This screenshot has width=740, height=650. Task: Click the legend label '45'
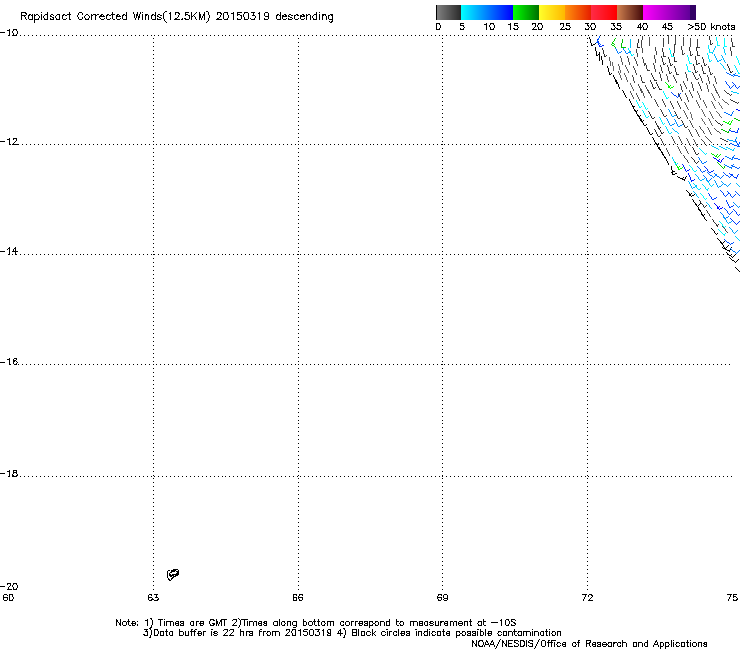pos(667,27)
